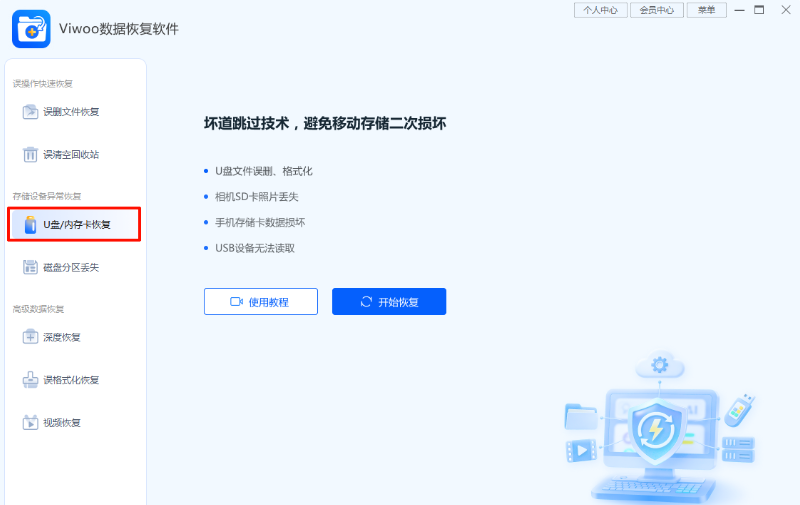Screen dimensions: 800x505
Task: Click the 开始恢复 start recovery button
Action: tap(389, 301)
